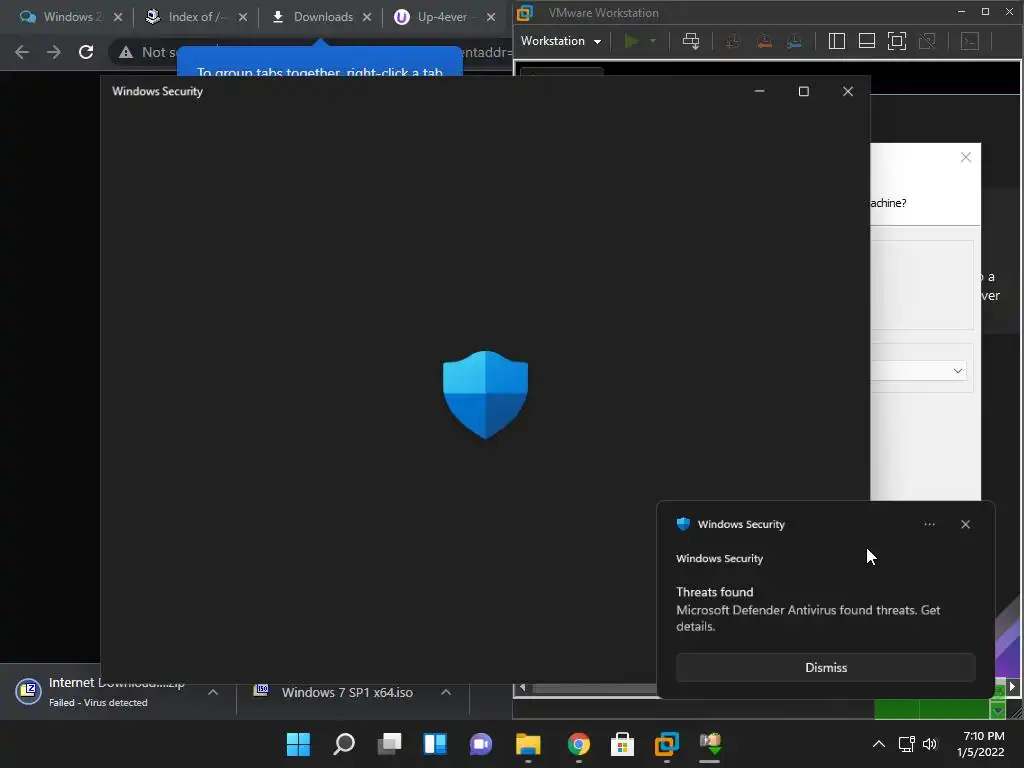Image resolution: width=1024 pixels, height=768 pixels.
Task: Toggle the VMware library sidebar icon
Action: [x=837, y=41]
